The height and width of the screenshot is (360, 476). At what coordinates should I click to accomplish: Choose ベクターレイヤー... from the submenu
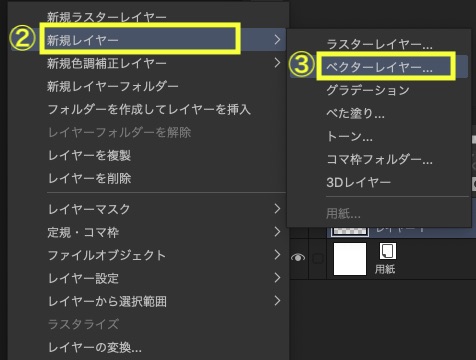(379, 67)
